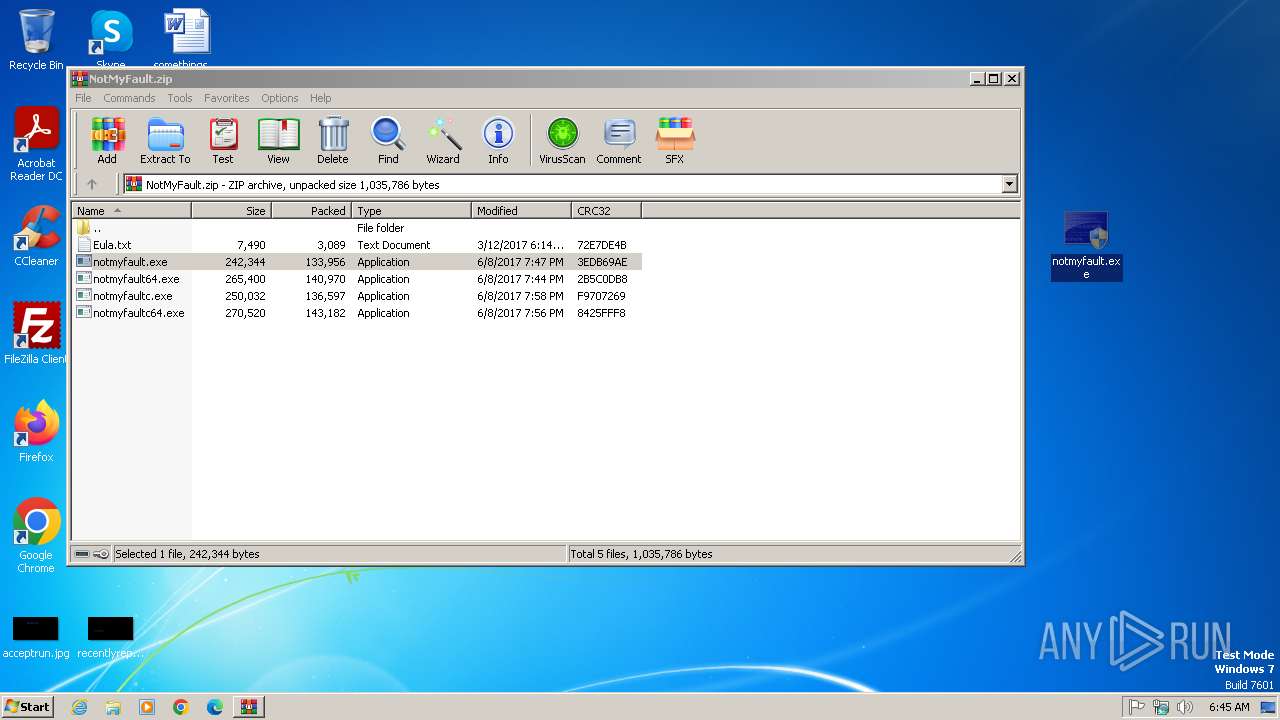Click the Delete trash icon in toolbar

tap(333, 140)
